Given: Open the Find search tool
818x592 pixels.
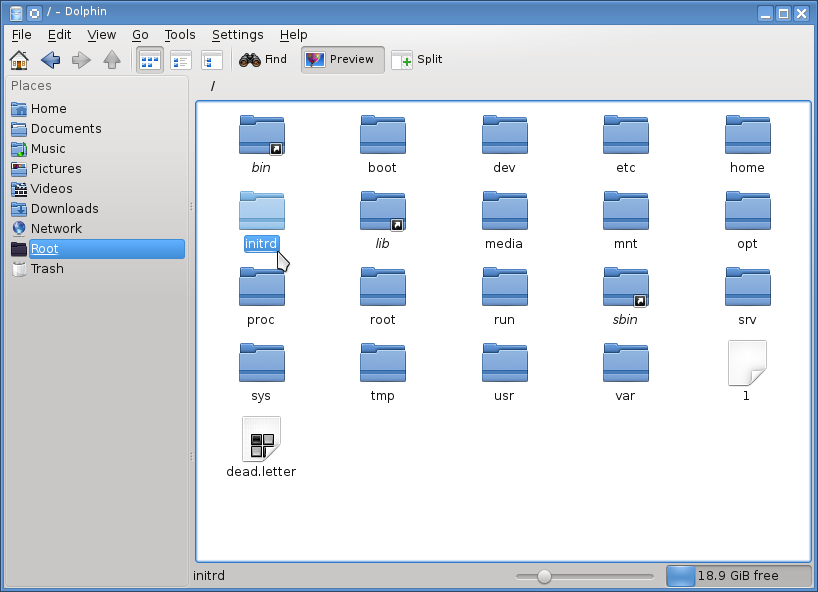Looking at the screenshot, I should pos(263,59).
